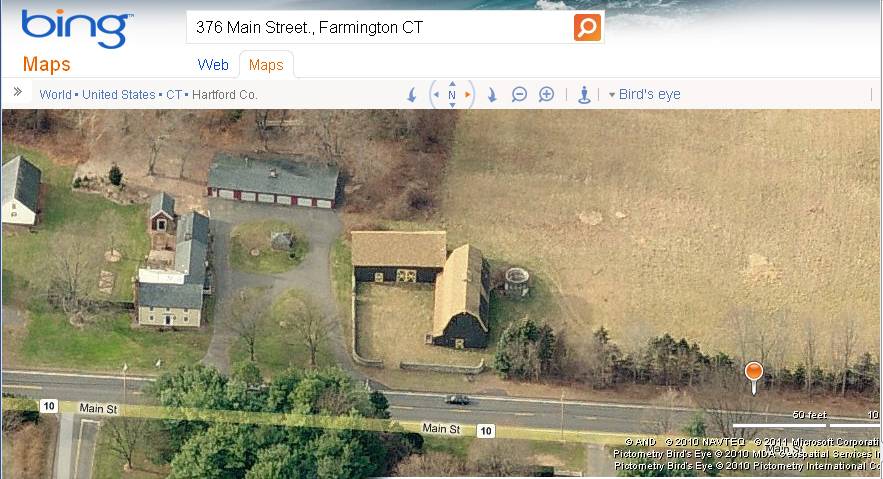Expand the sidebar with double chevron
The width and height of the screenshot is (883, 479).
[x=18, y=92]
